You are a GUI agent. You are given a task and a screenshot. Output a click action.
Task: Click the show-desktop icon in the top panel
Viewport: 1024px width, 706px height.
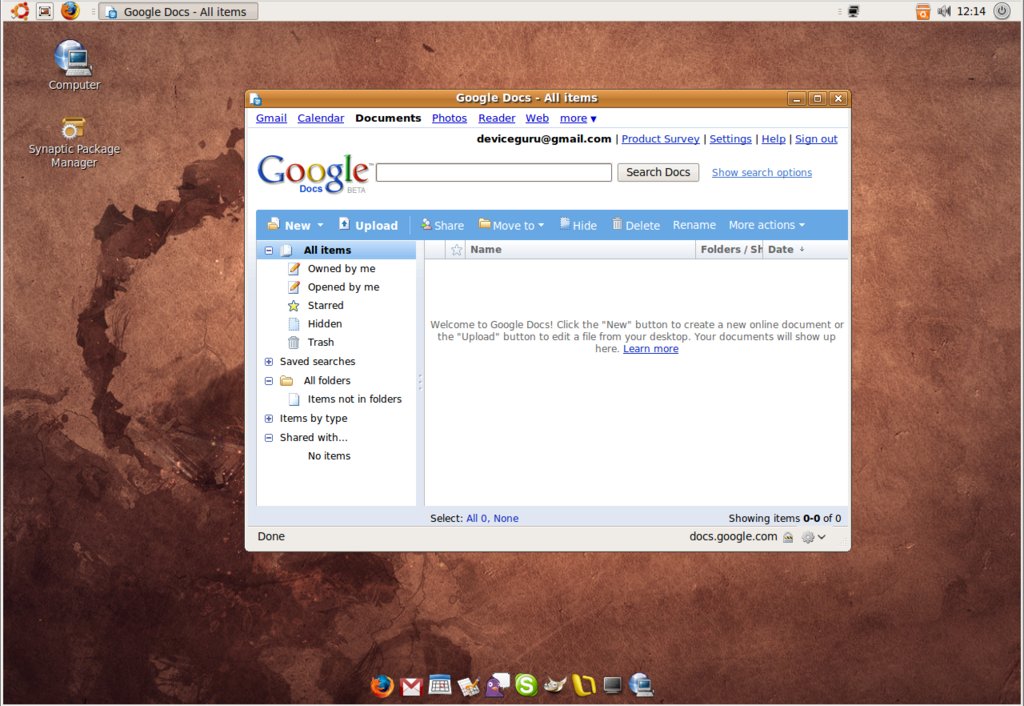[x=44, y=11]
